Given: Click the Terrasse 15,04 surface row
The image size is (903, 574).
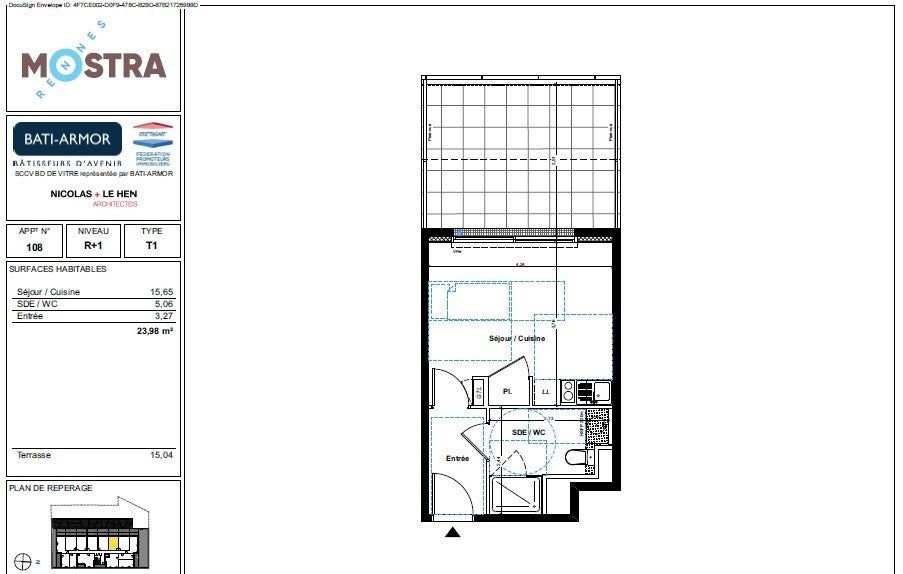Looking at the screenshot, I should coord(94,455).
